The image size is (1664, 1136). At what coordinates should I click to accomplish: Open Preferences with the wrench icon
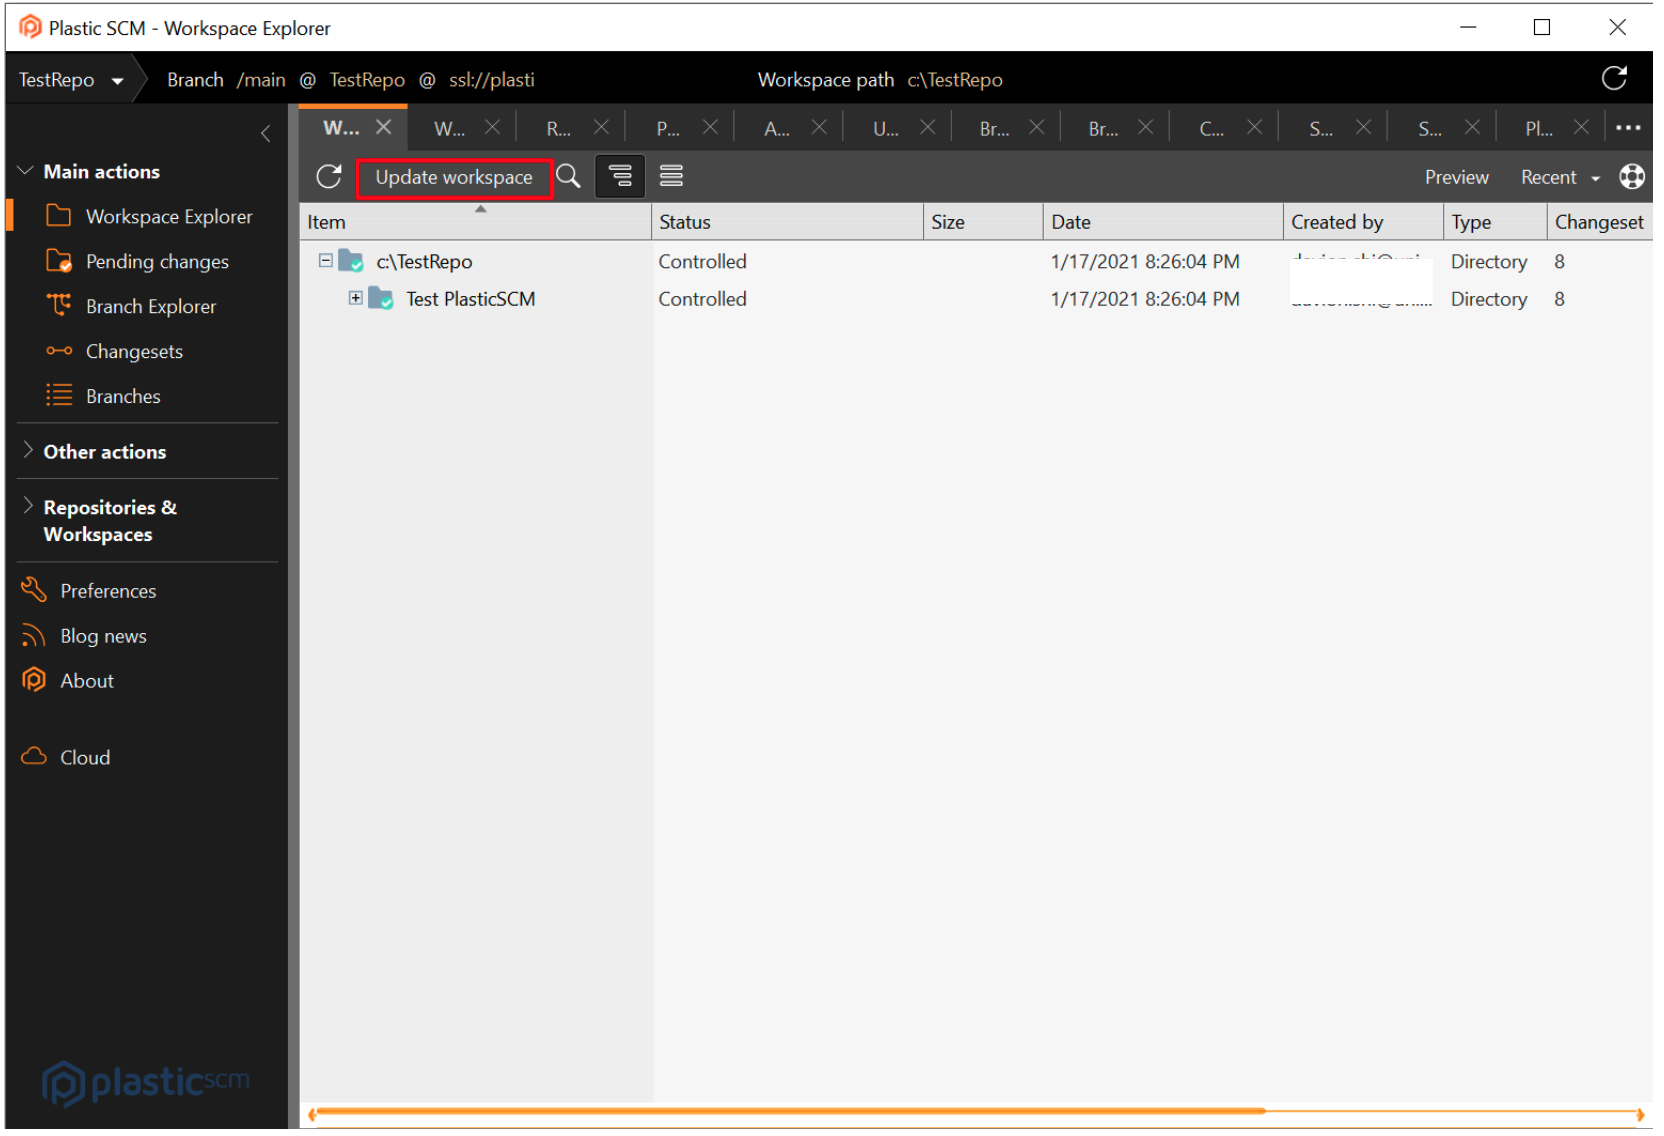(89, 592)
